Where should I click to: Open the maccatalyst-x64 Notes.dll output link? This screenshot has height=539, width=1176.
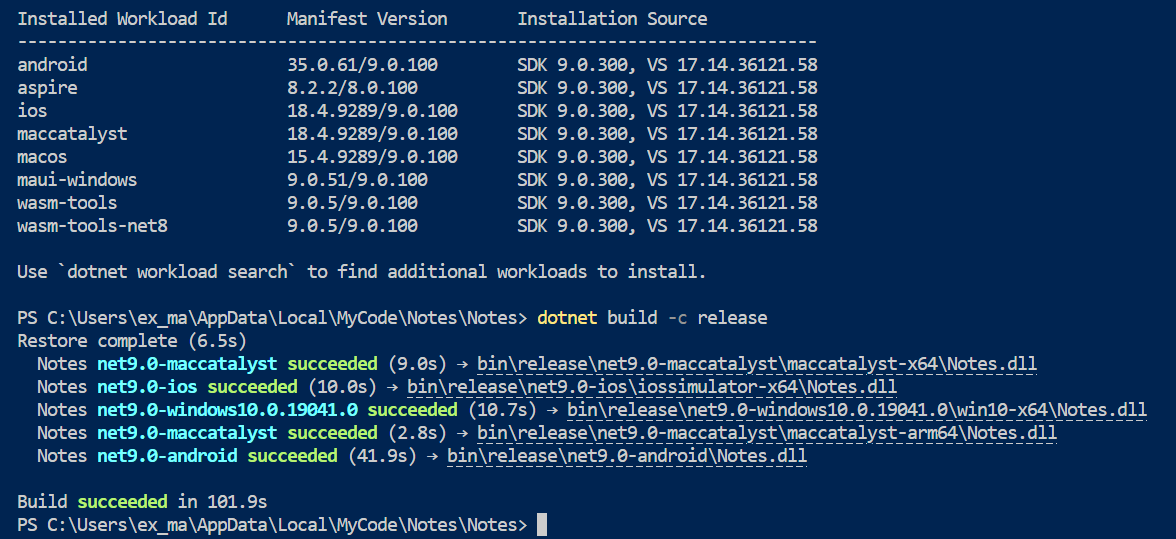click(x=757, y=364)
